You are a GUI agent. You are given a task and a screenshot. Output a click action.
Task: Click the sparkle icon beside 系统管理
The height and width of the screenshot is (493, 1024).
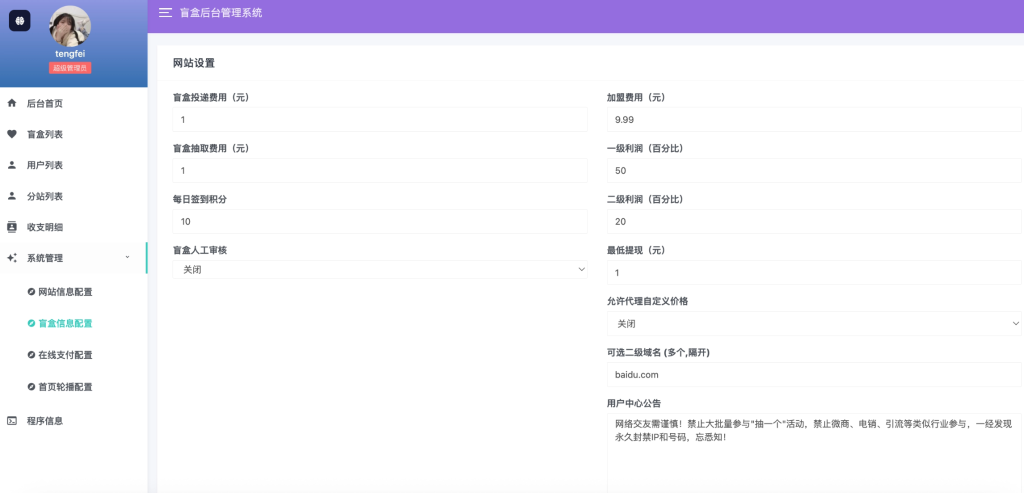coord(12,258)
